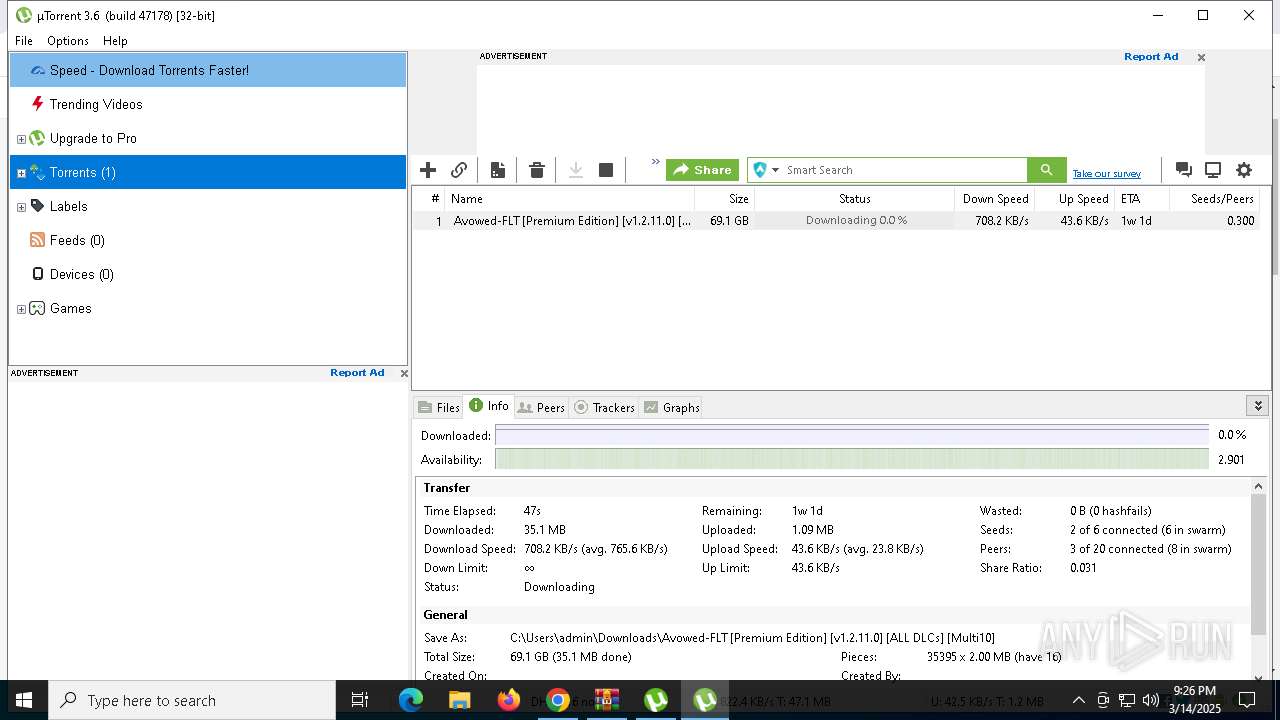Screen dimensions: 1280x720
Task: Open Preferences gear icon
Action: click(x=1244, y=170)
